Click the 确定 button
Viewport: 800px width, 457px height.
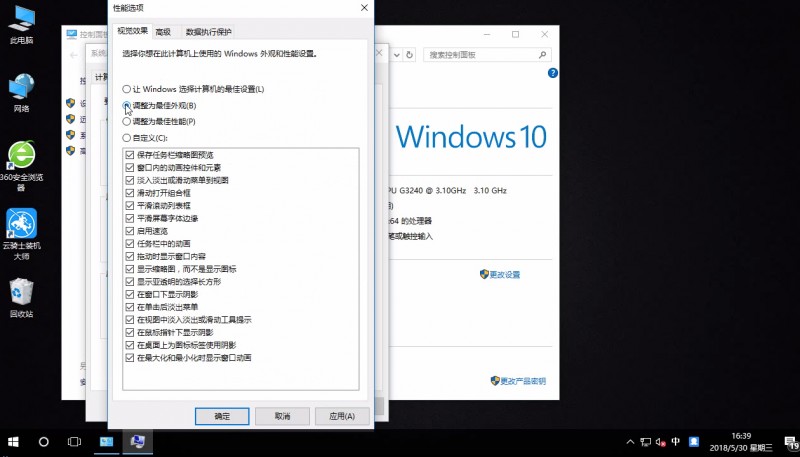pos(222,416)
